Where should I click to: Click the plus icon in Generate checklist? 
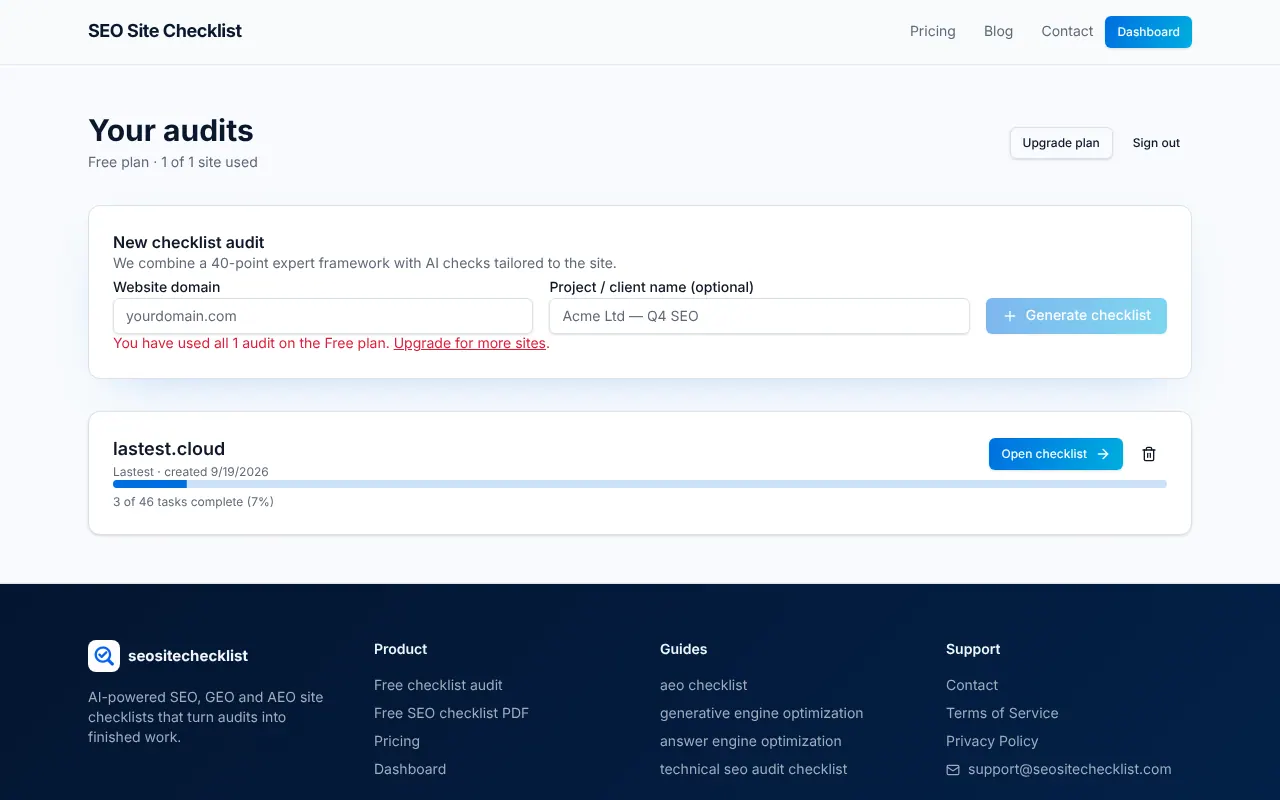tap(1010, 316)
